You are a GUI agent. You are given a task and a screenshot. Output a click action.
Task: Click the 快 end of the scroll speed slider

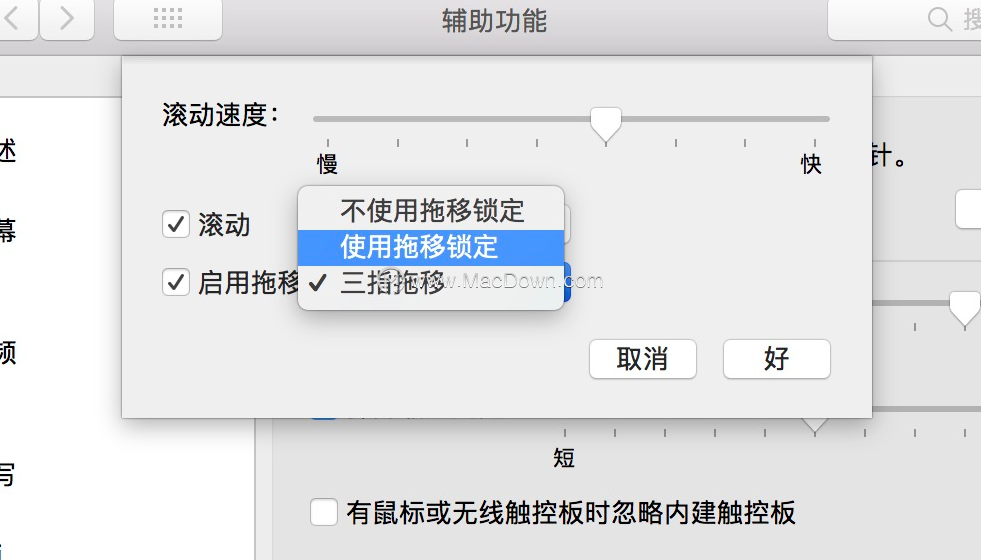pyautogui.click(x=811, y=165)
